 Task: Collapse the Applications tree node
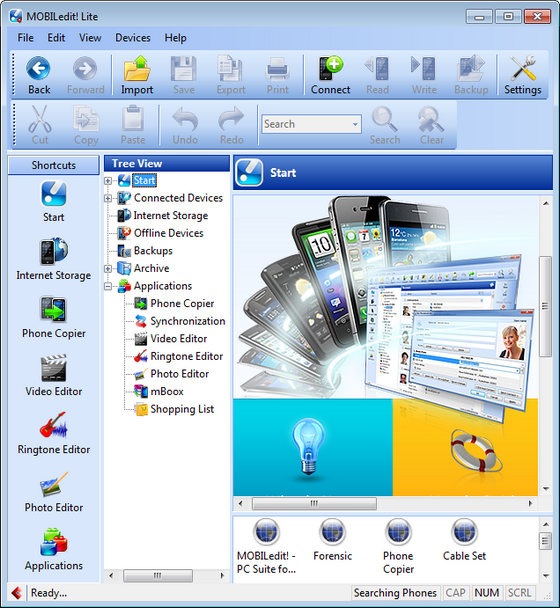108,287
